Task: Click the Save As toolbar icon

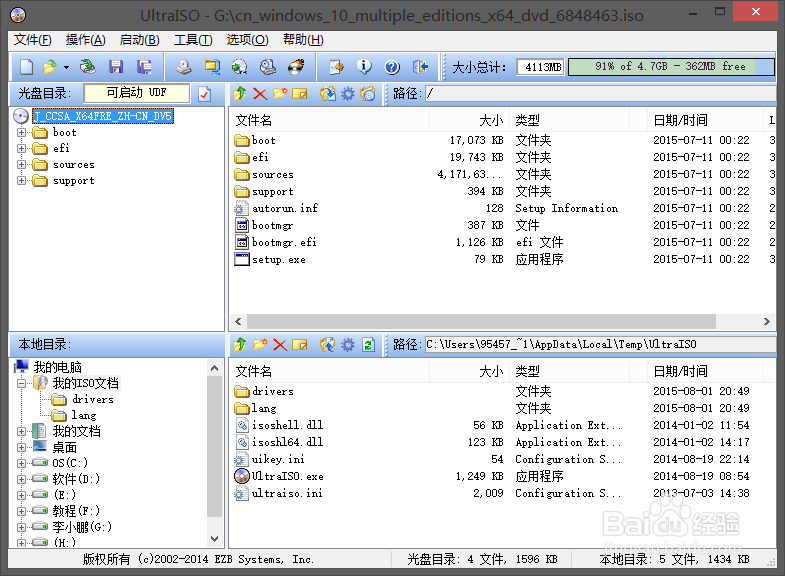Action: tap(144, 67)
